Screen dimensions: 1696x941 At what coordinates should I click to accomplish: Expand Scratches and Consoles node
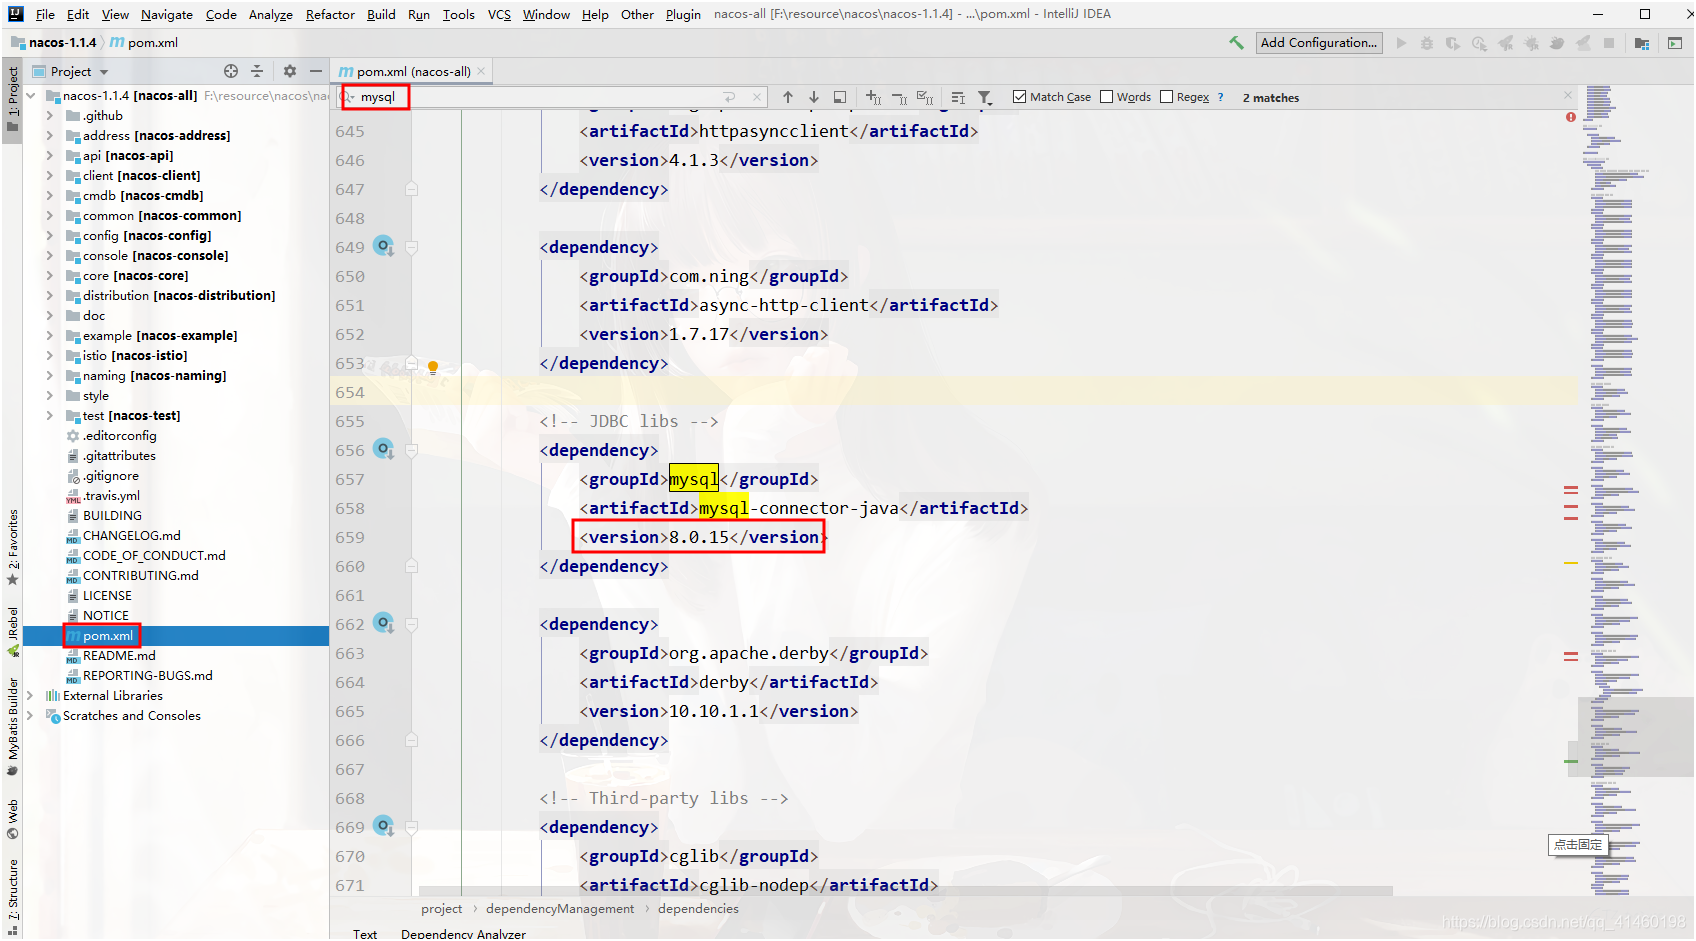30,716
